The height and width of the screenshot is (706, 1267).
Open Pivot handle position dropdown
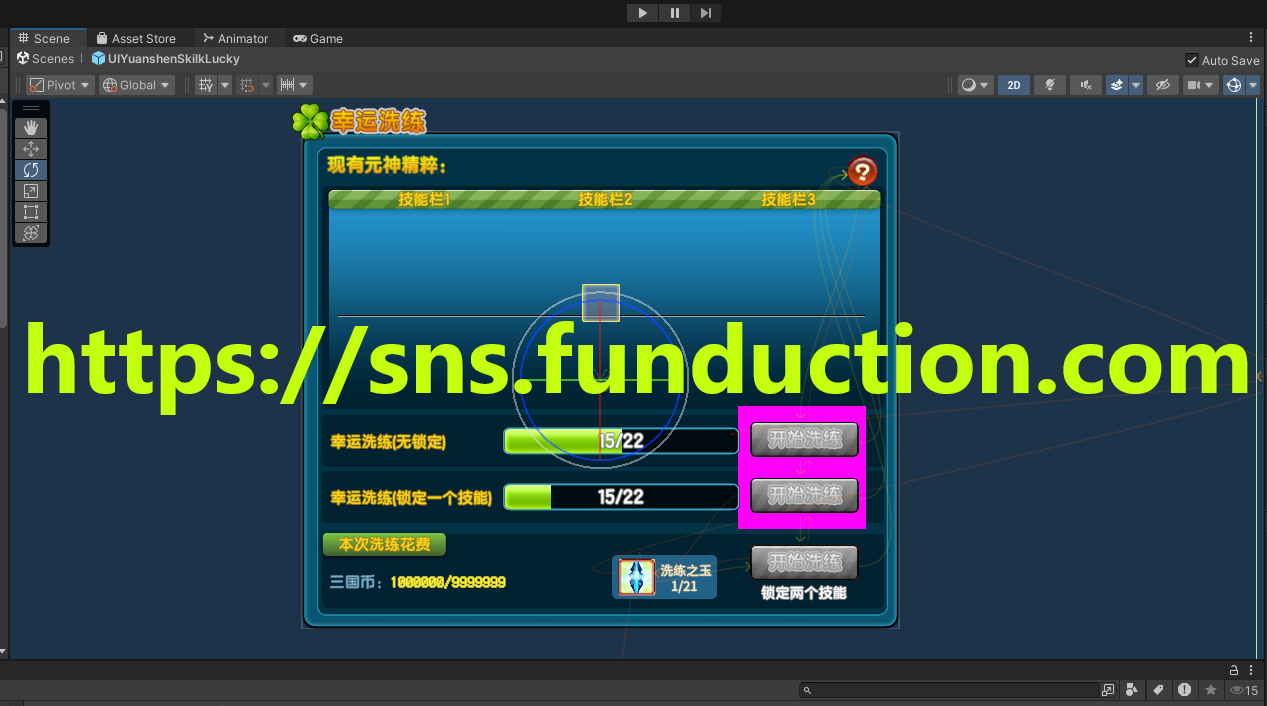click(60, 85)
